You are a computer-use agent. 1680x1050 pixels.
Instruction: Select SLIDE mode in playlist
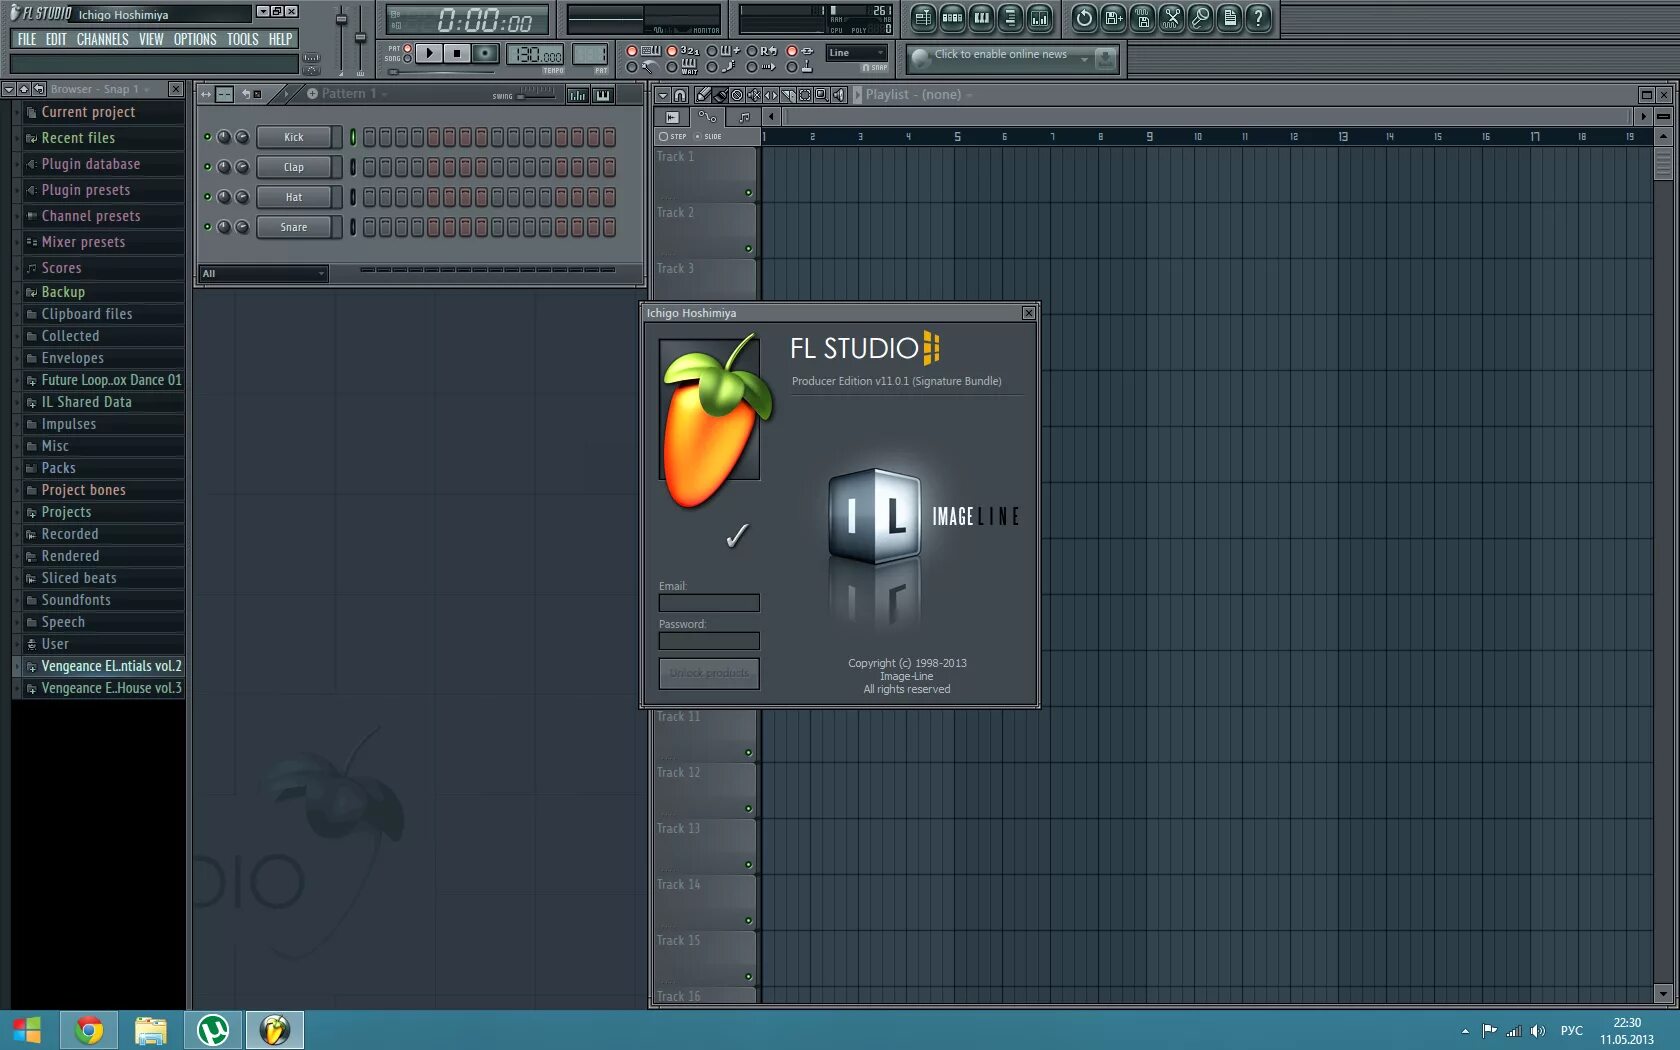pyautogui.click(x=709, y=136)
